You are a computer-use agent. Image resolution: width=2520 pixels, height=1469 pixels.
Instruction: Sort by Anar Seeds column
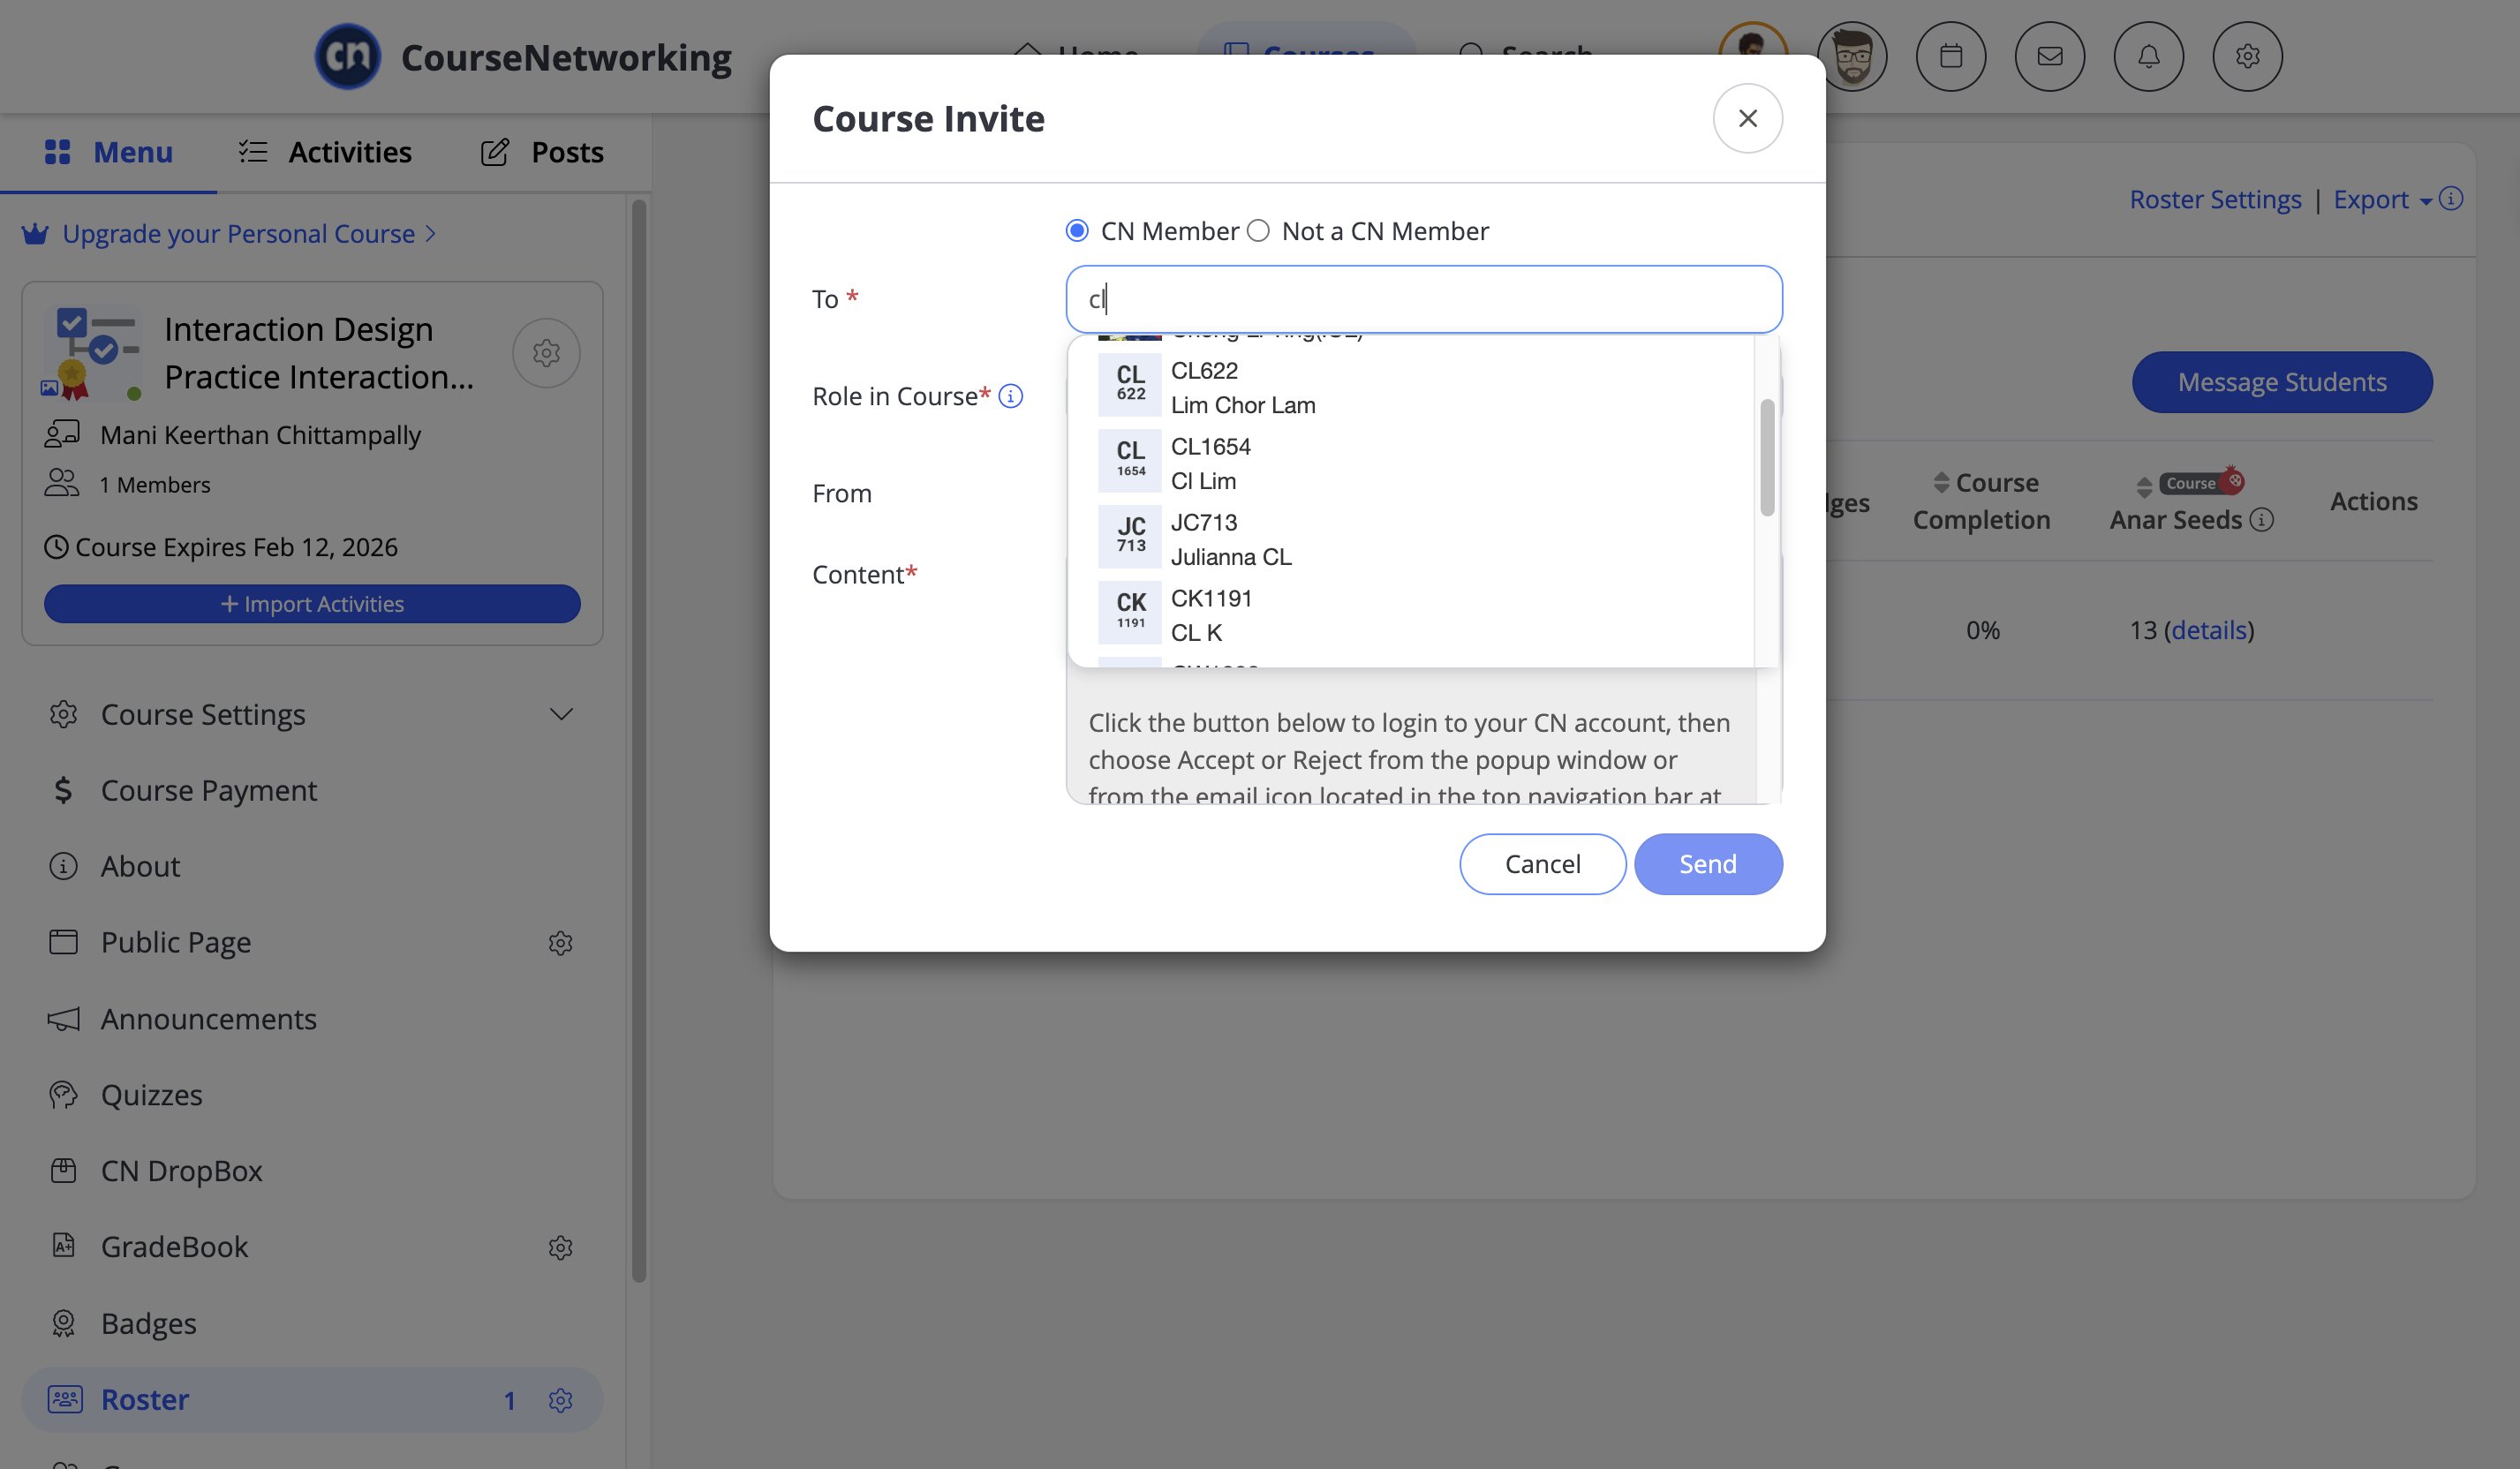[2143, 487]
